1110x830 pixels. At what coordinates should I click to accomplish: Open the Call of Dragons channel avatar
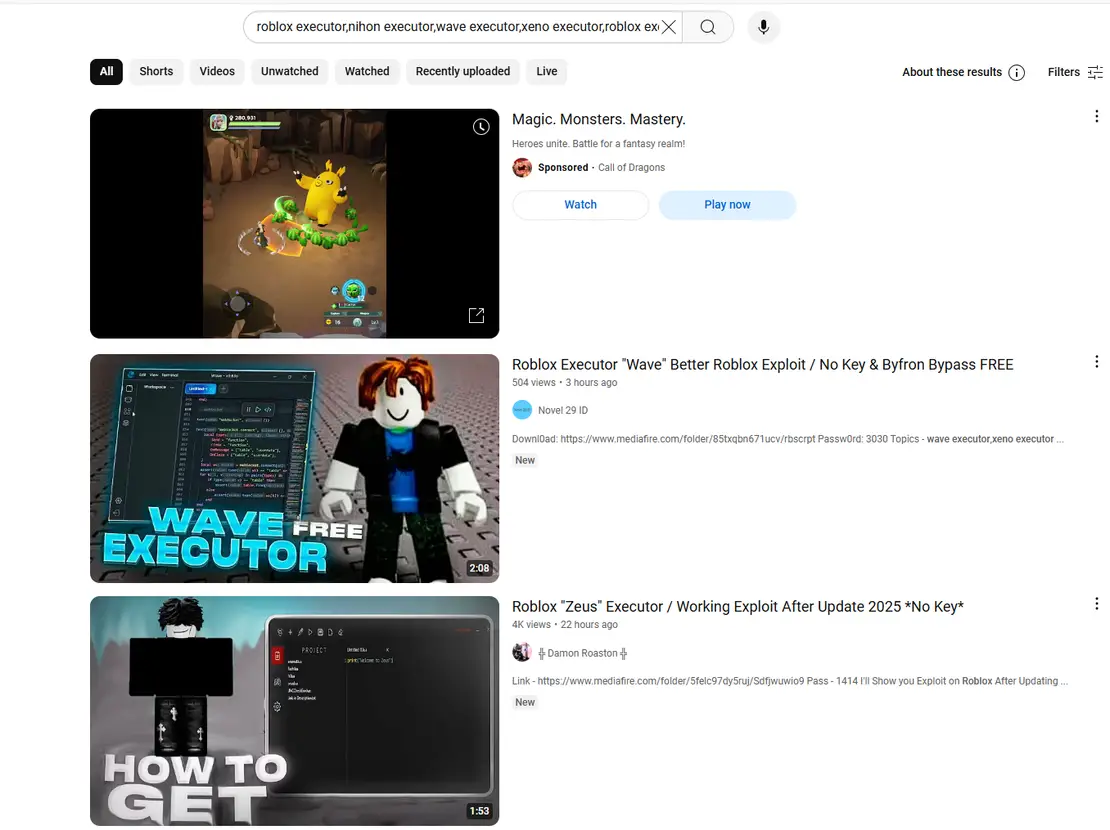pyautogui.click(x=522, y=168)
